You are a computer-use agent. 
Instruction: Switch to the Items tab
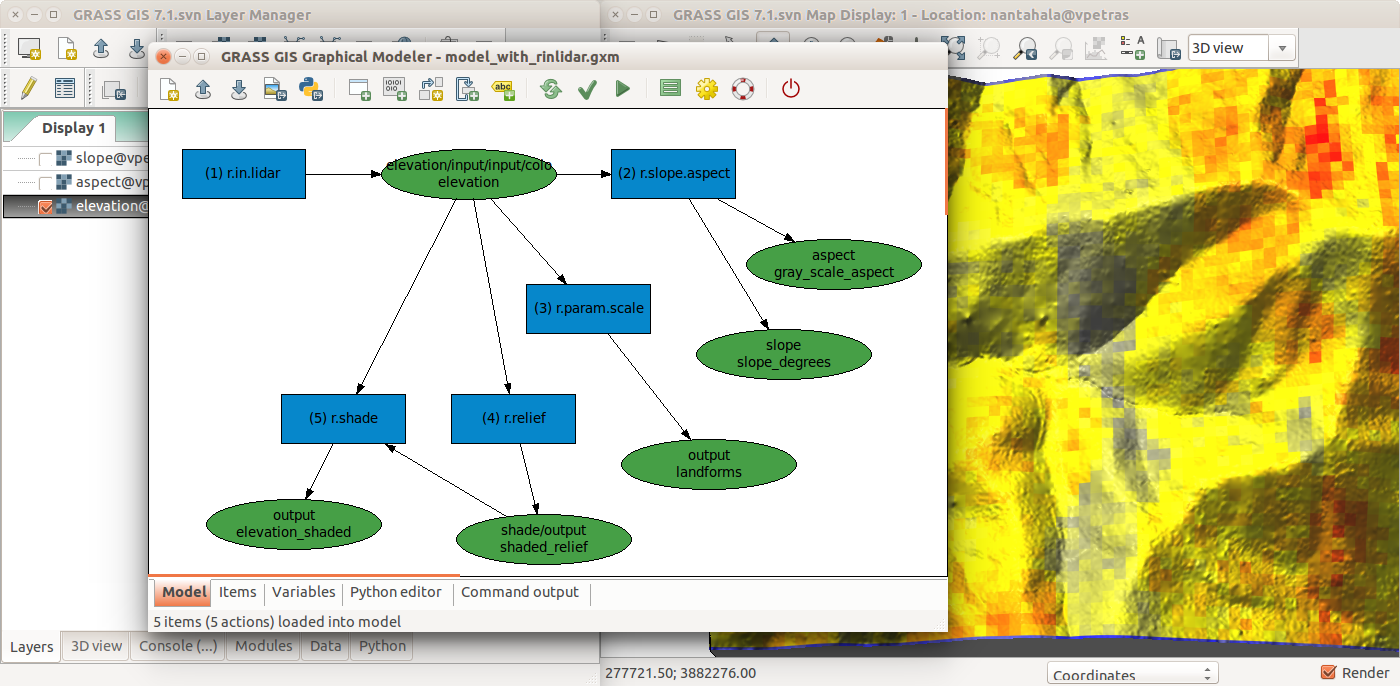coord(238,592)
